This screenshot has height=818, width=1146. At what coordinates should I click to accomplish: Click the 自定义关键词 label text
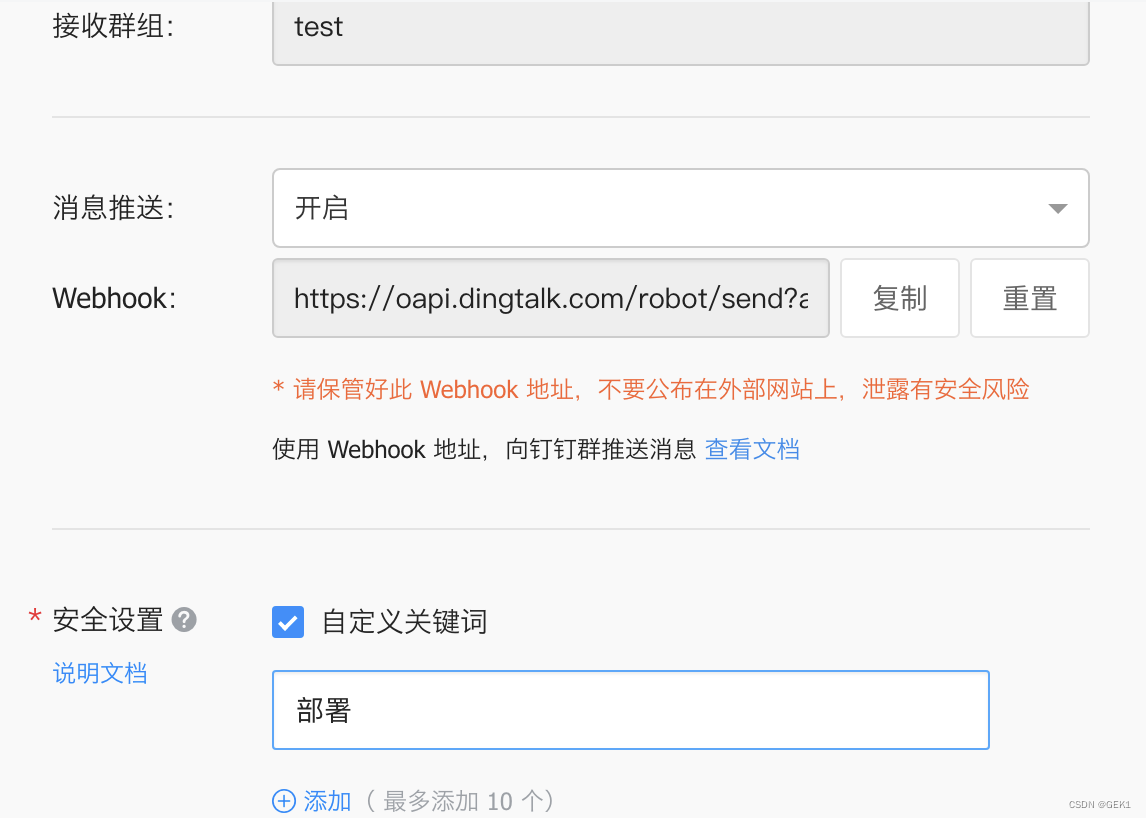click(x=404, y=622)
